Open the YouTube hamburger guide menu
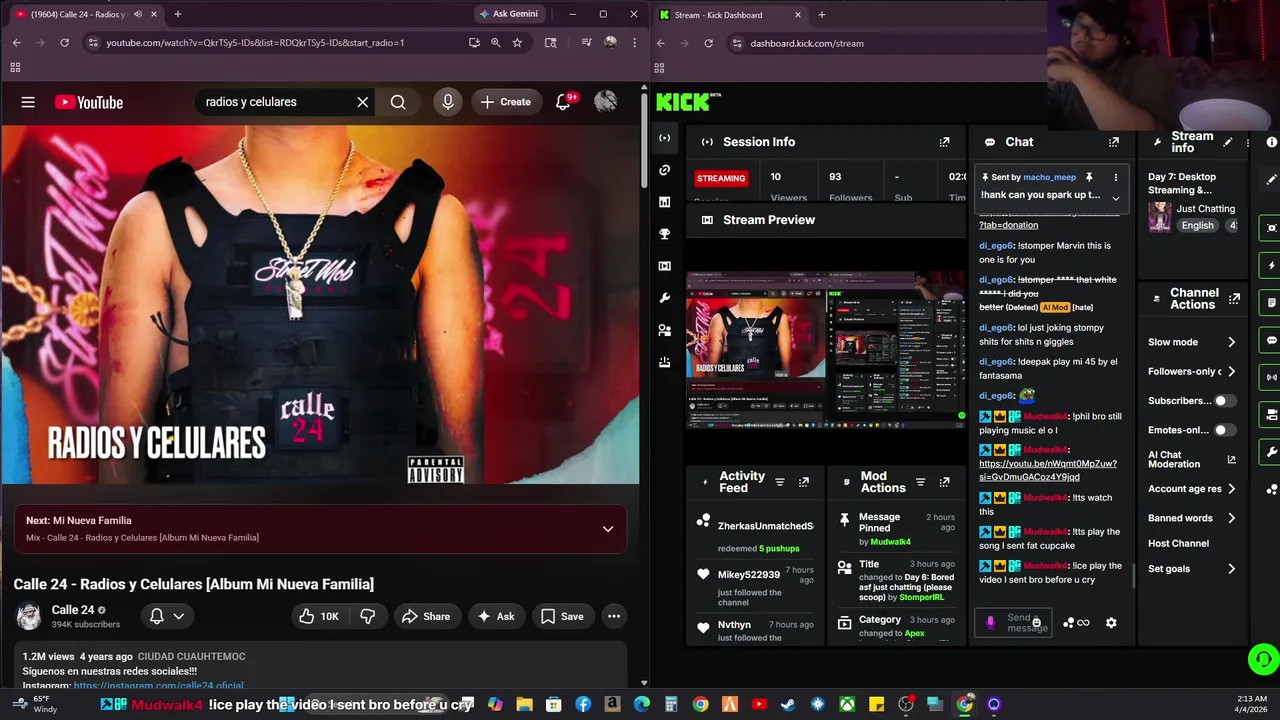This screenshot has width=1280, height=720. pos(28,102)
